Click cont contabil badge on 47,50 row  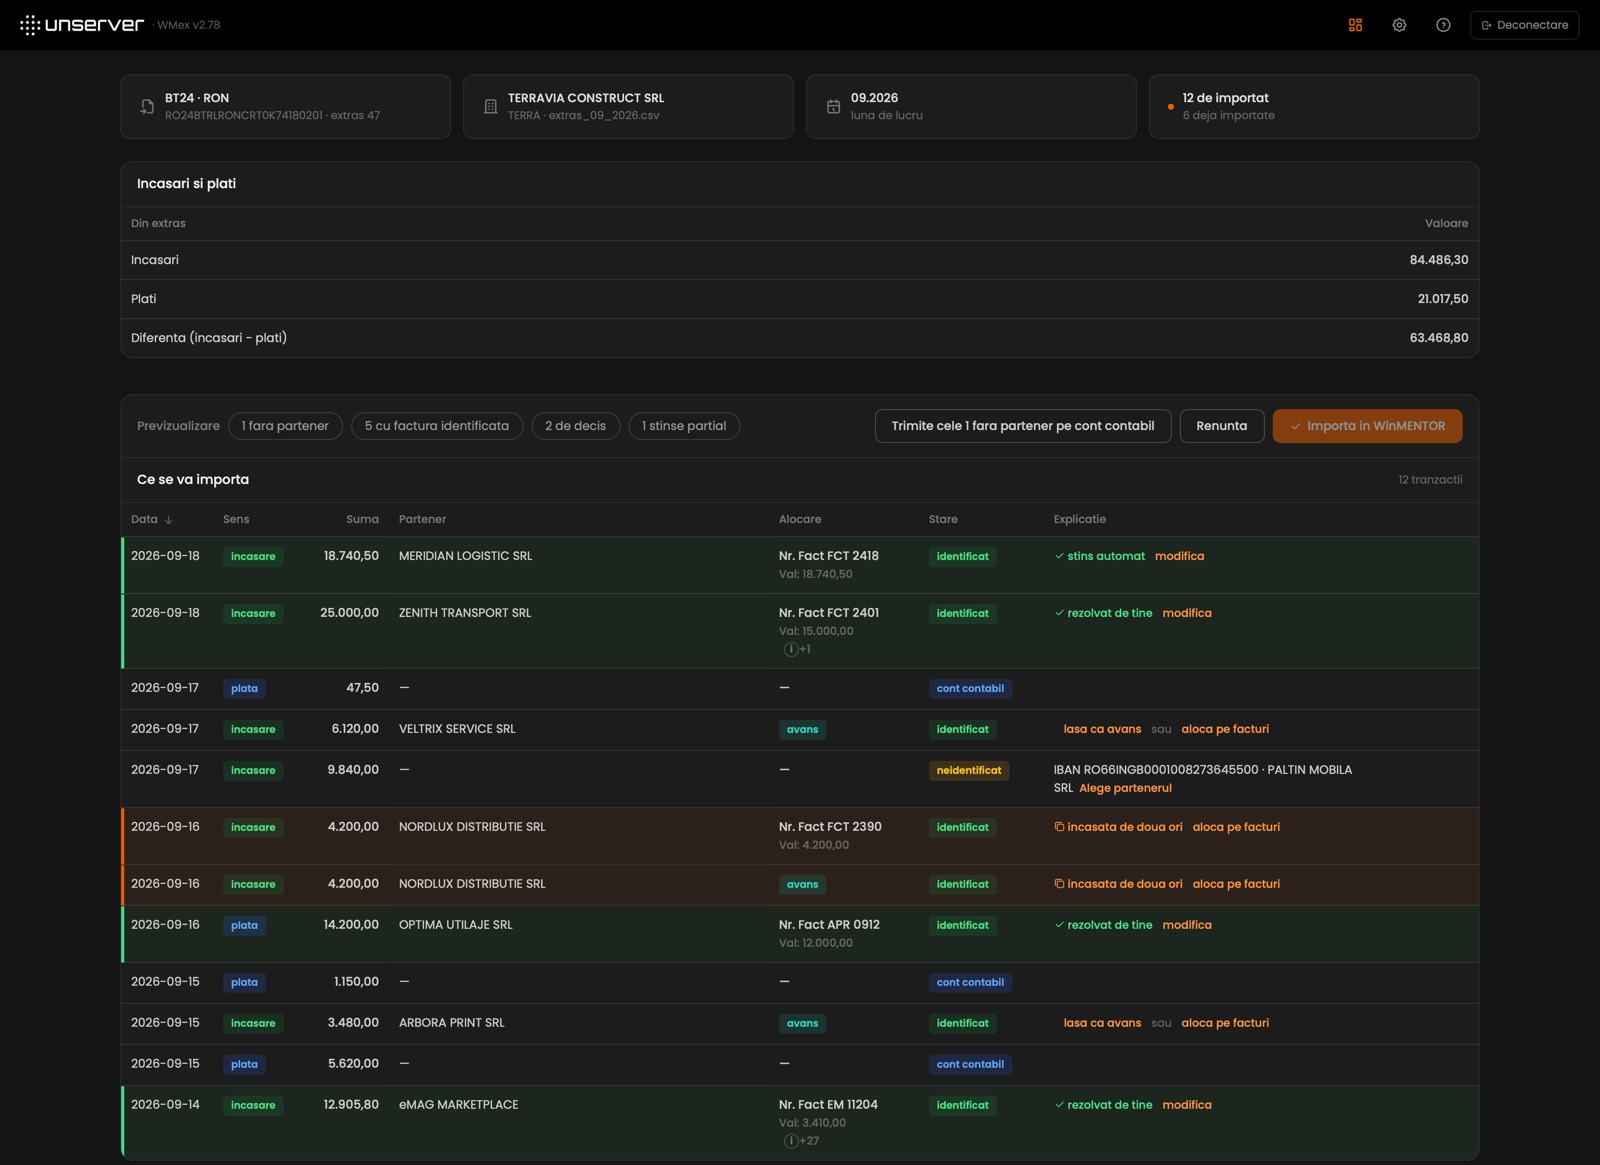tap(970, 689)
